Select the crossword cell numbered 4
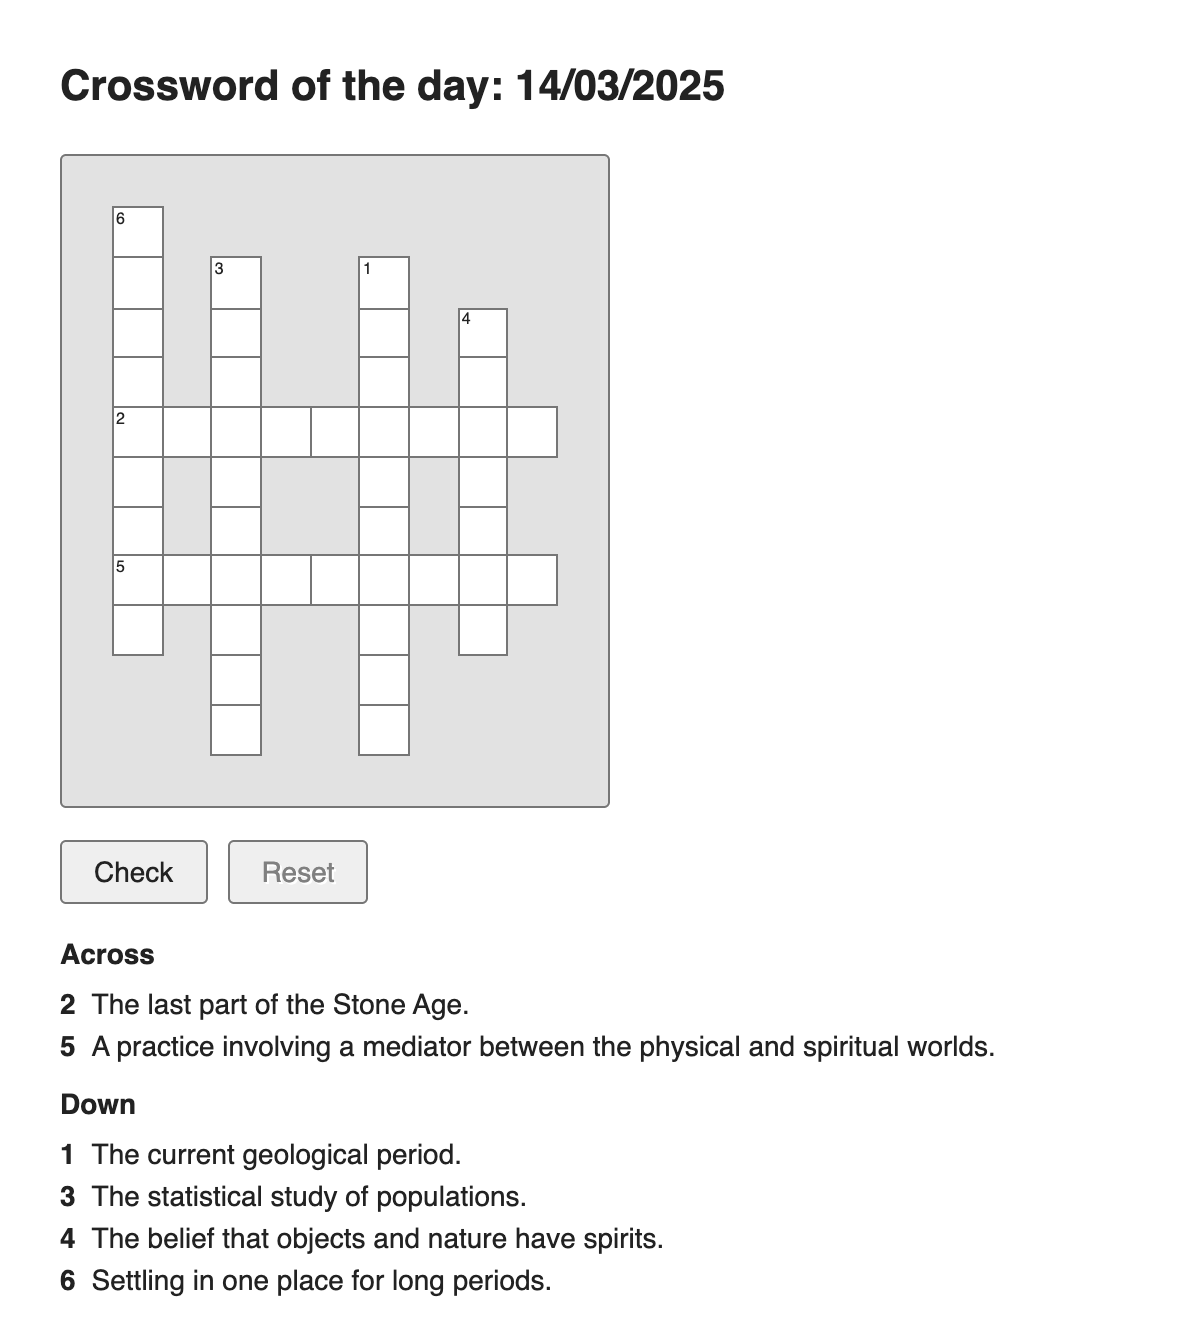The image size is (1200, 1322). 483,332
